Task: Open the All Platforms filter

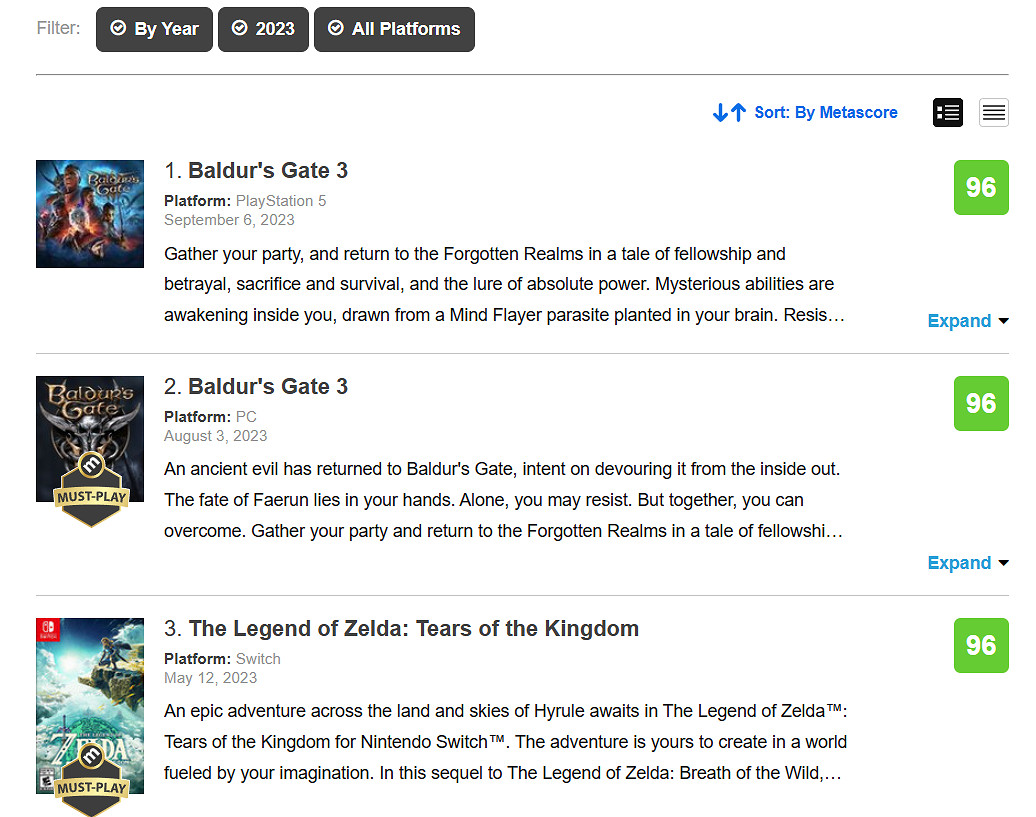Action: 394,29
